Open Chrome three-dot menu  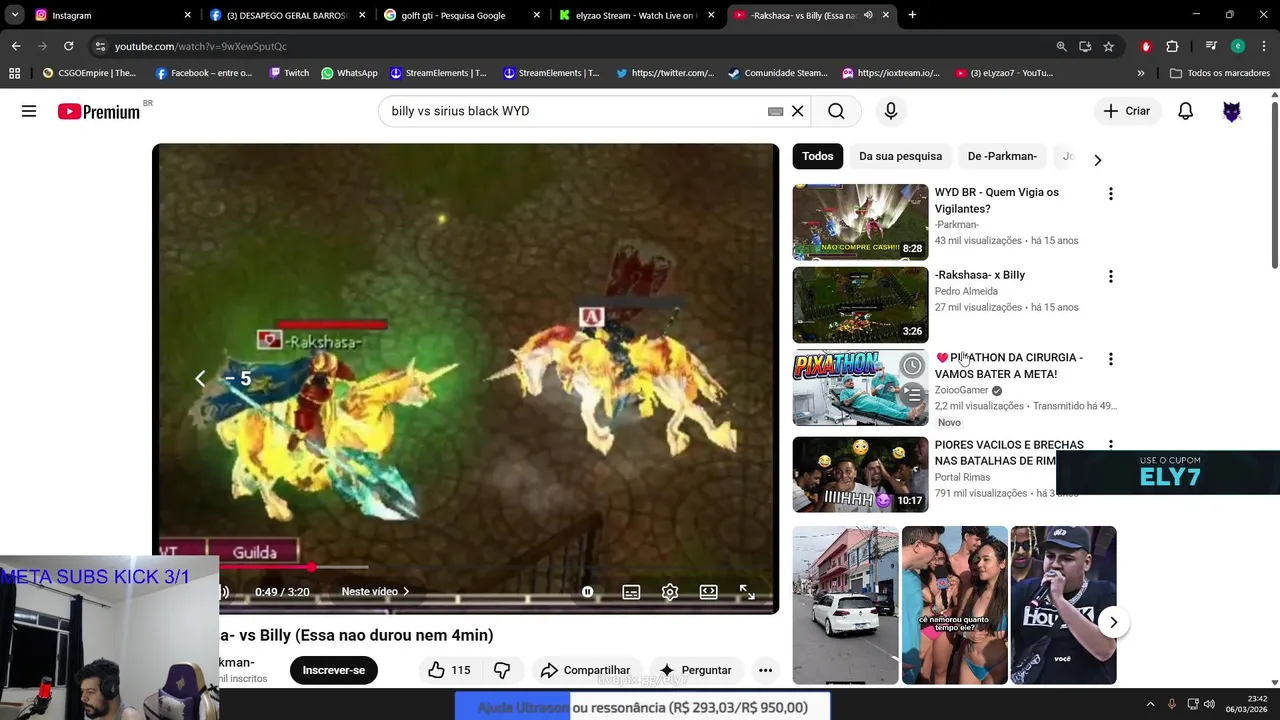tap(1264, 46)
